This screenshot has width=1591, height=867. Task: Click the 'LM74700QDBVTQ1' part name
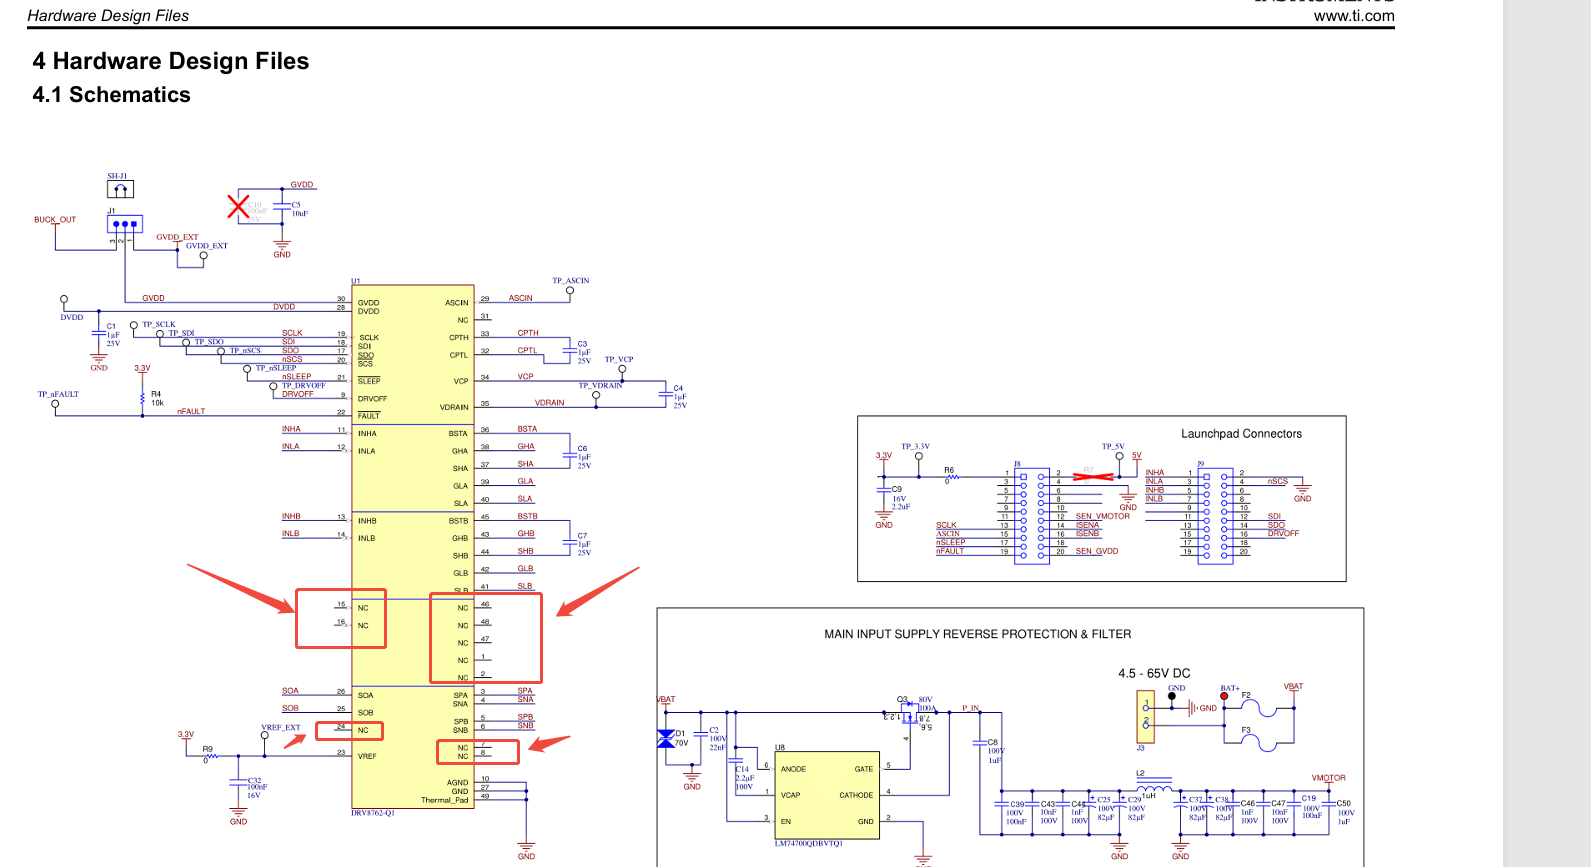[x=808, y=843]
